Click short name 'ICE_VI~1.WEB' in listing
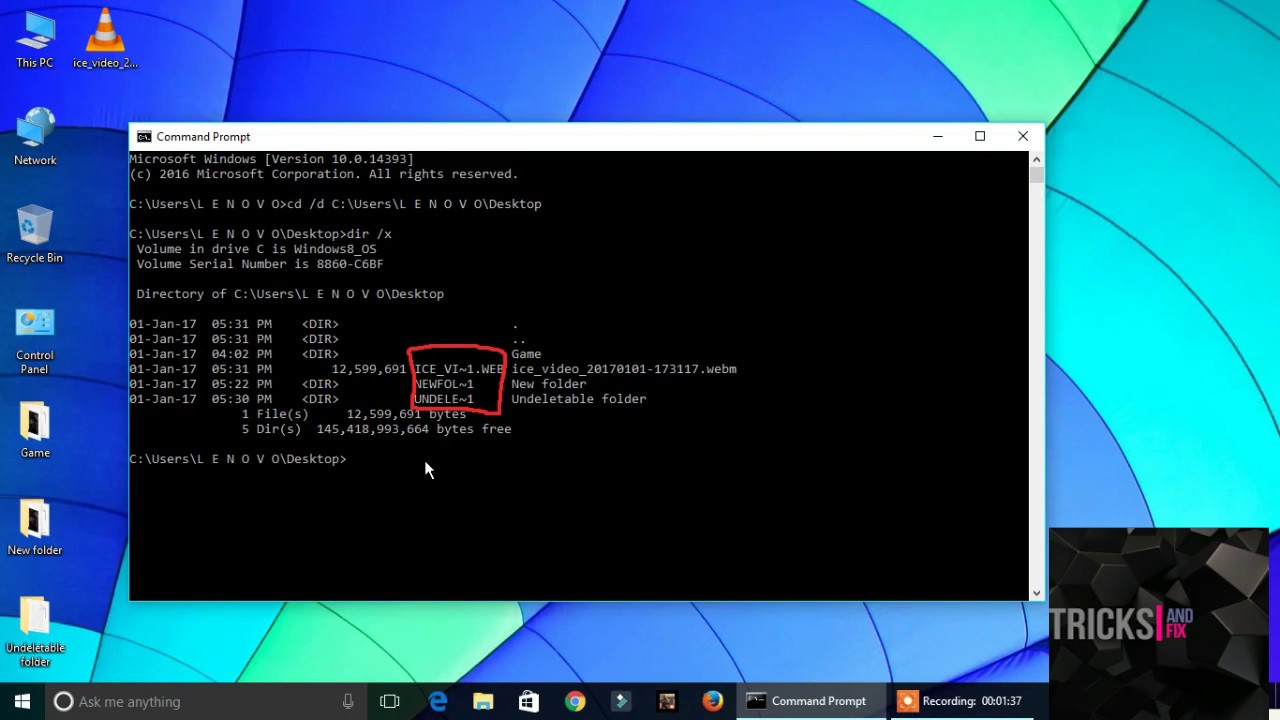Viewport: 1280px width, 720px height. point(459,369)
